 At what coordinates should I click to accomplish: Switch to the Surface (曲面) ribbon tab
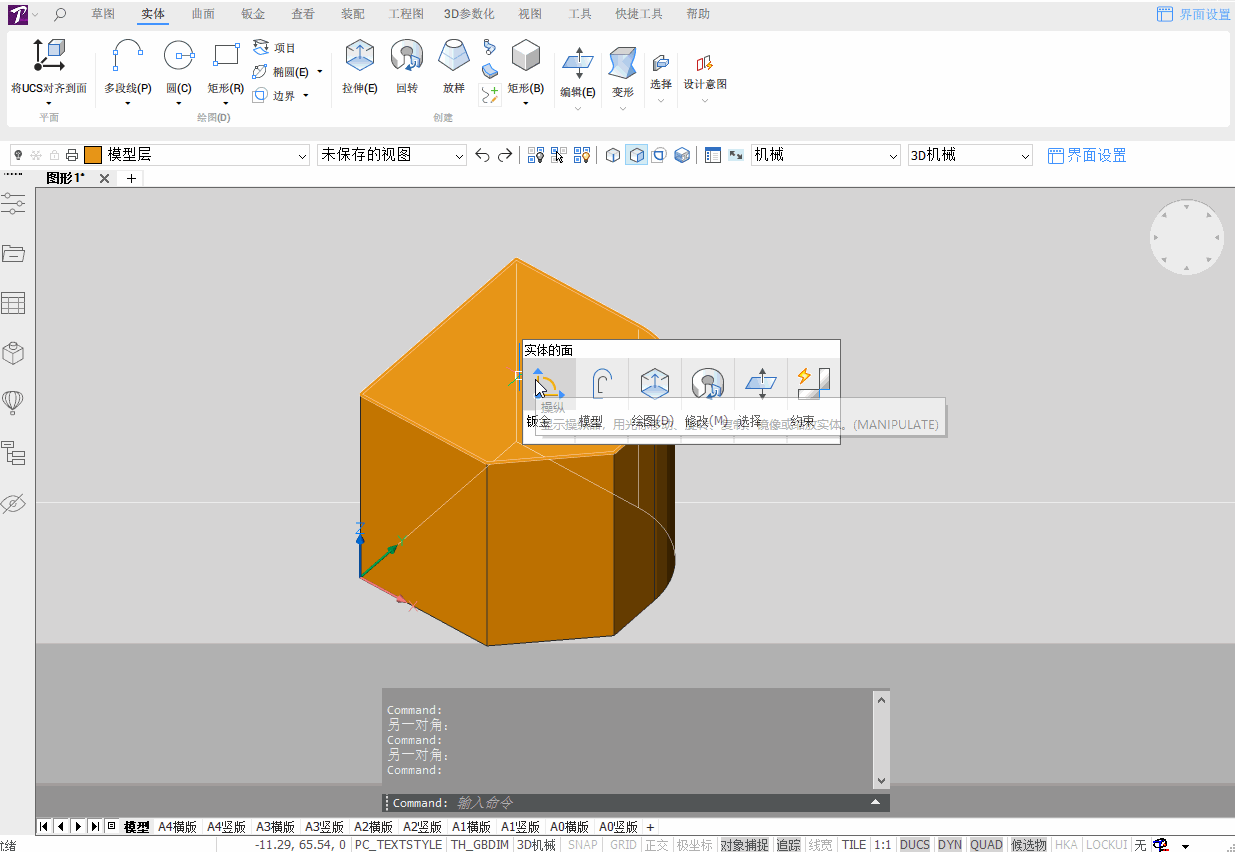[203, 14]
